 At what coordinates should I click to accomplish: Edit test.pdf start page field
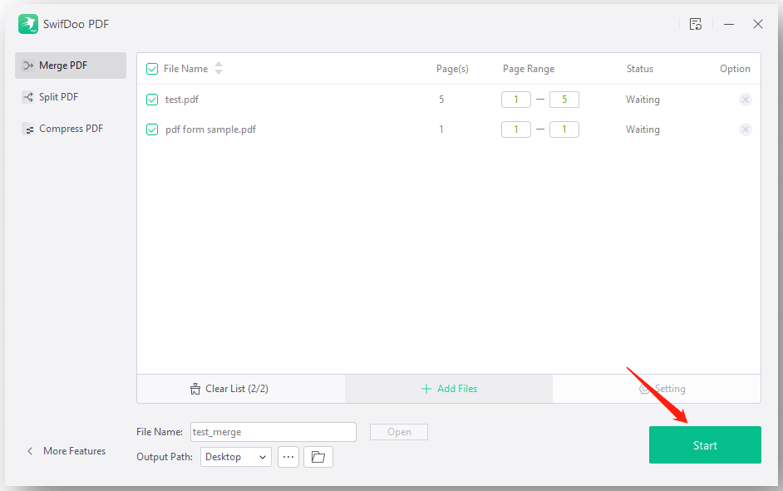tap(516, 99)
